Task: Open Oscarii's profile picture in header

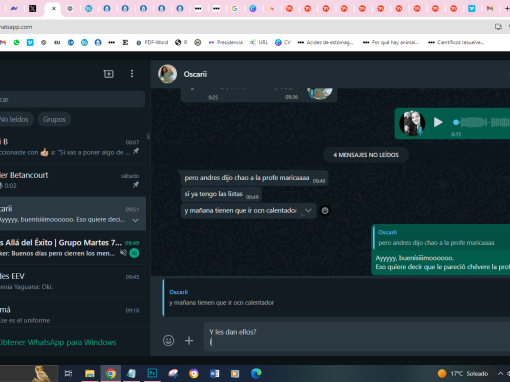Action: click(167, 74)
